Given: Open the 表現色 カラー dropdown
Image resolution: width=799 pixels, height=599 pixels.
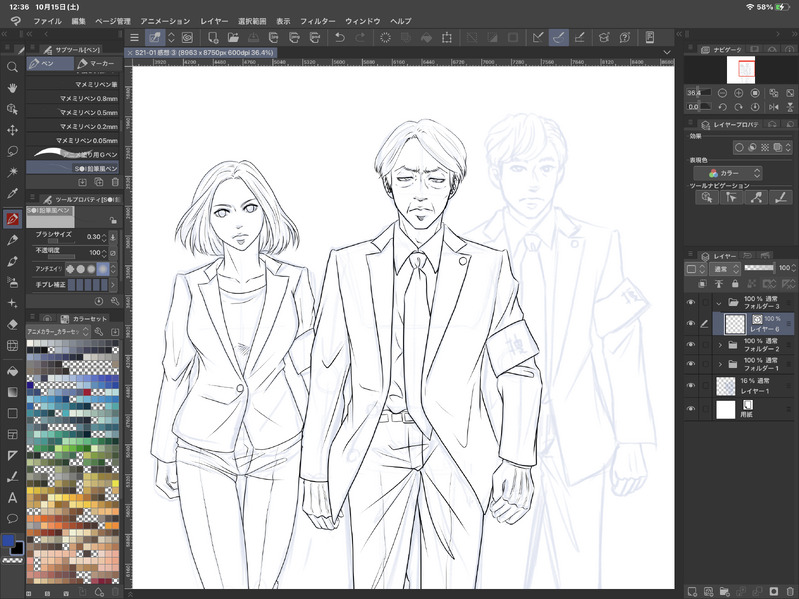Looking at the screenshot, I should click(x=728, y=173).
